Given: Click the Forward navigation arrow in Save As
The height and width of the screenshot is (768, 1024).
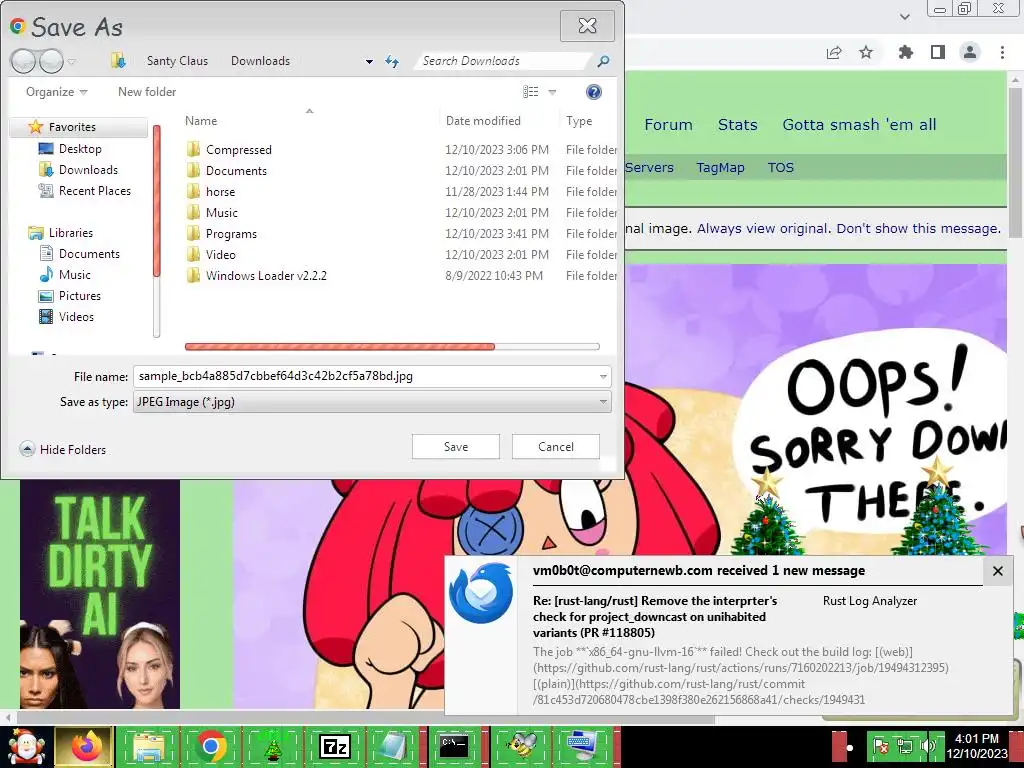Looking at the screenshot, I should (x=51, y=61).
